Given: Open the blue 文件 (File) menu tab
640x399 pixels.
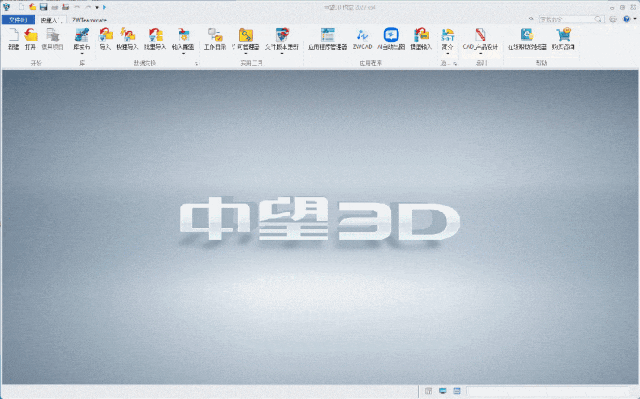Looking at the screenshot, I should [x=18, y=20].
